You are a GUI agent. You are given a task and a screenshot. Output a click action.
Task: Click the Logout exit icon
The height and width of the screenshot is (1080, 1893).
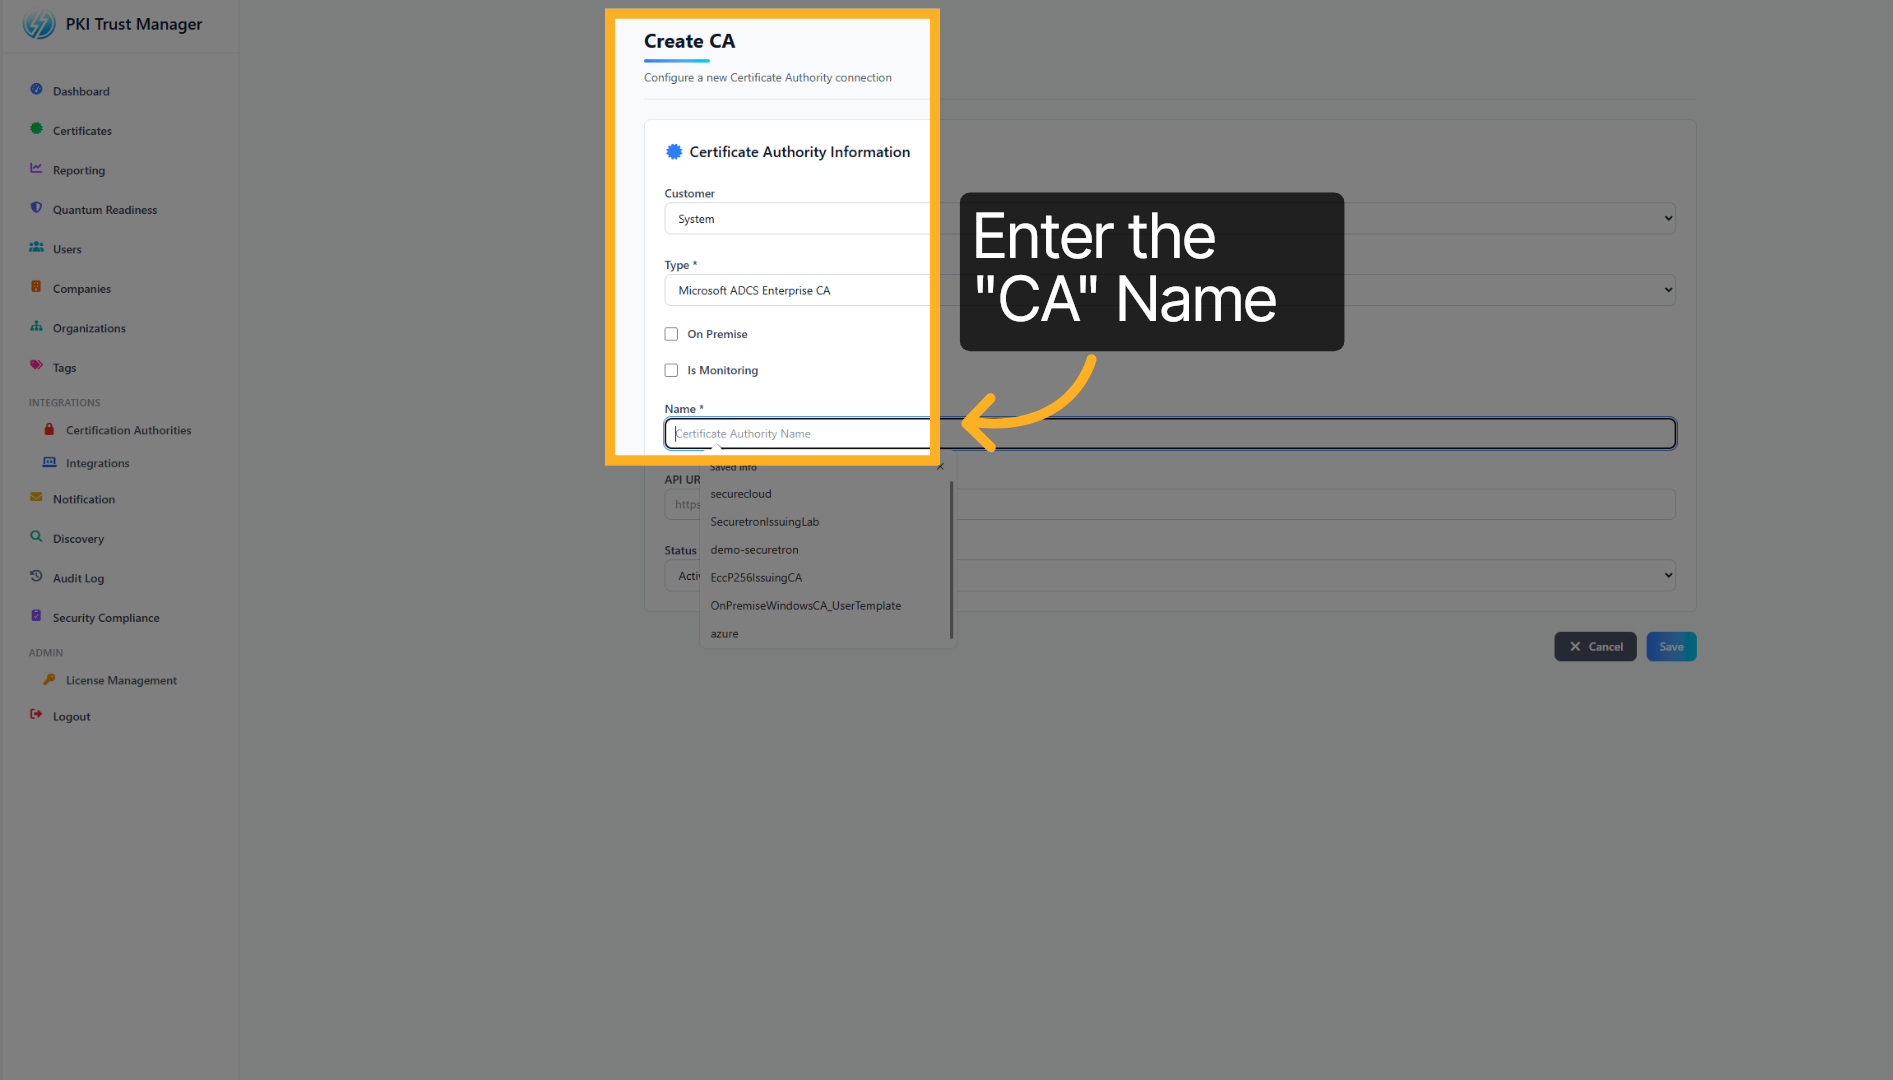coord(36,715)
